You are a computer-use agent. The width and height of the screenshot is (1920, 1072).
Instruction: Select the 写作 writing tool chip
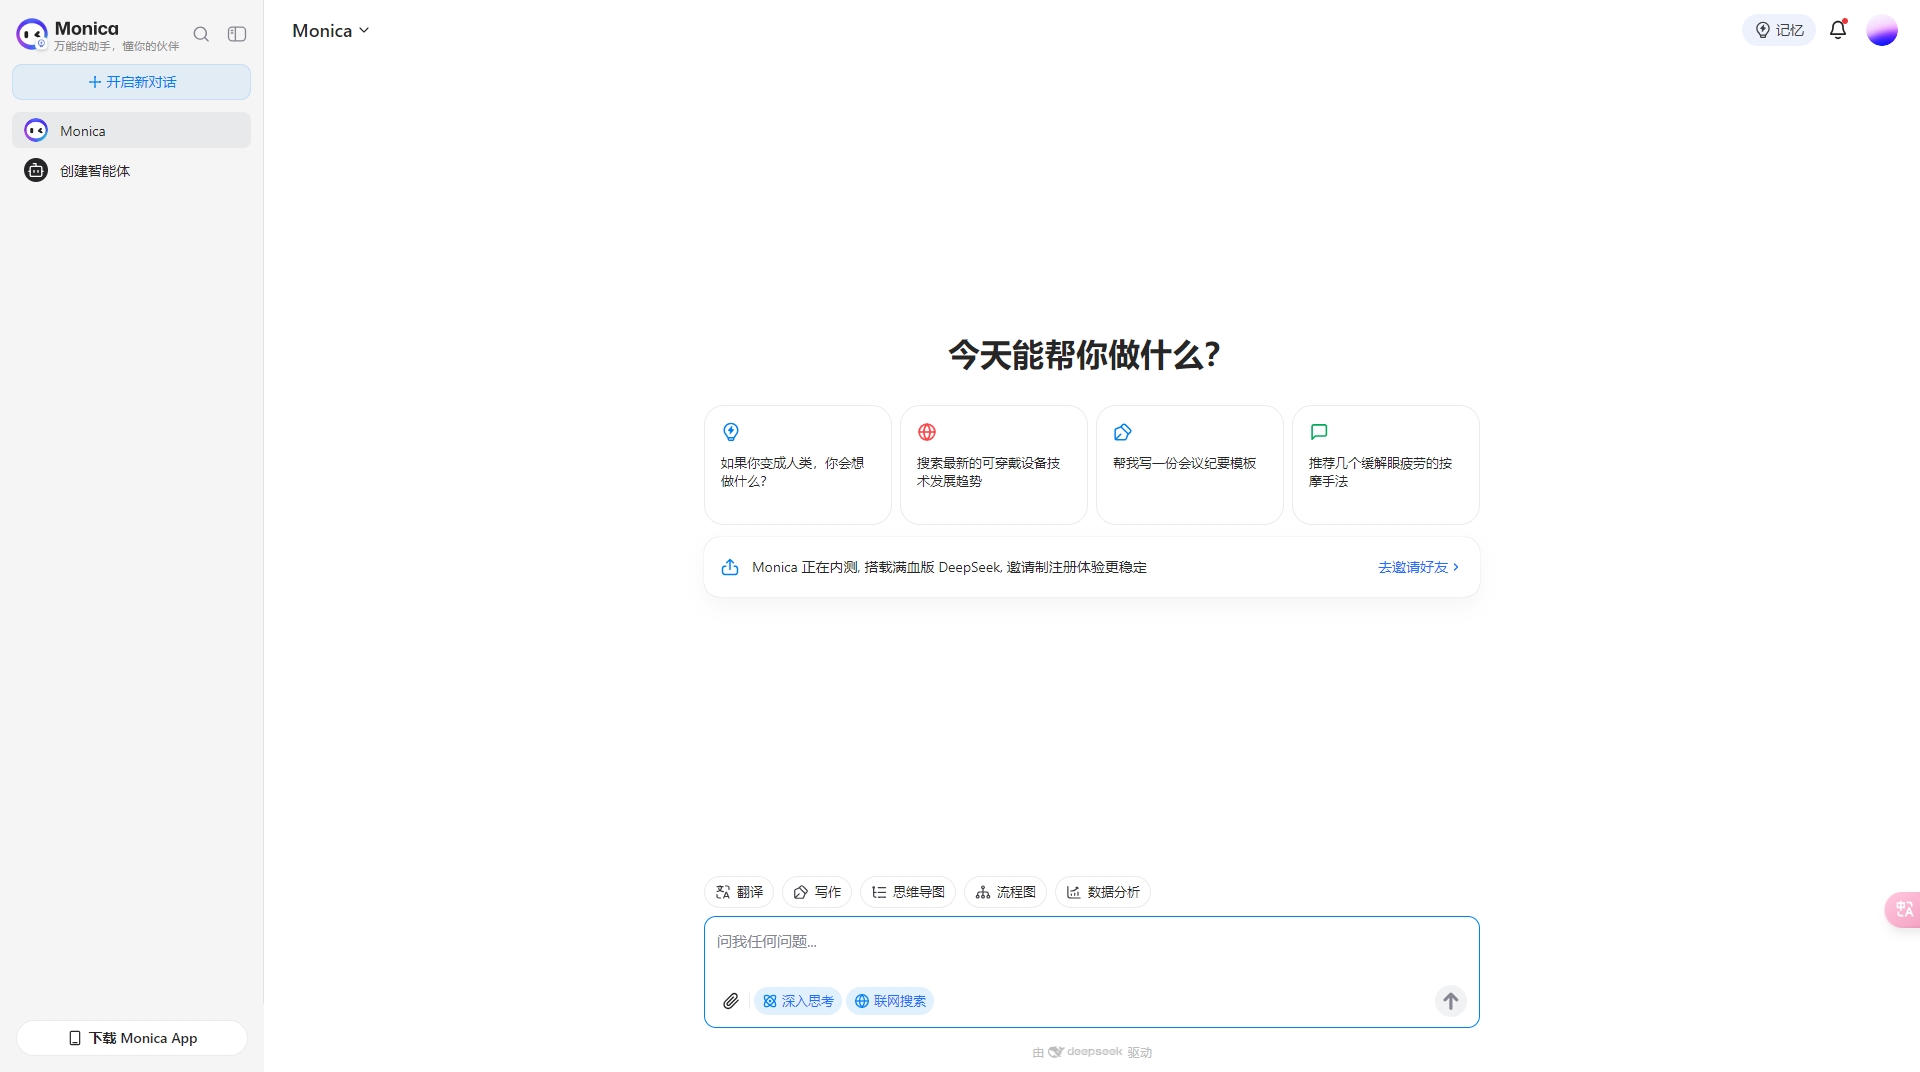point(817,892)
